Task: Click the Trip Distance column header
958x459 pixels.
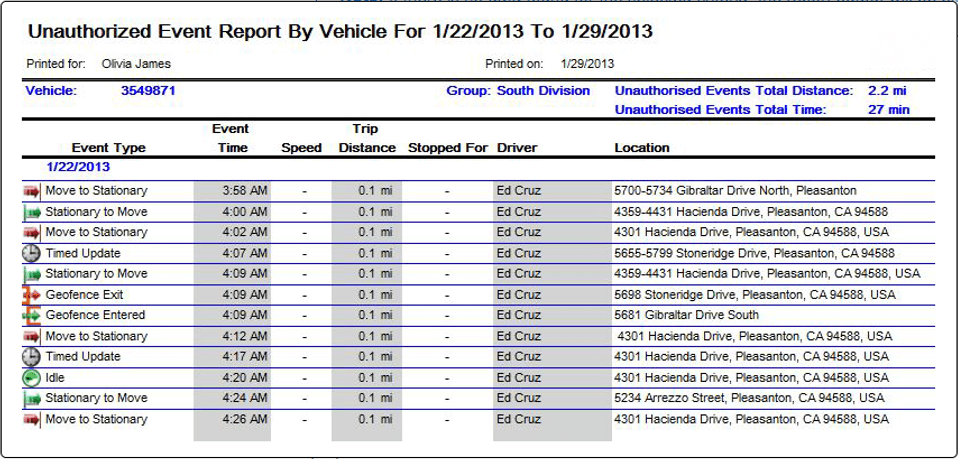Action: 367,138
